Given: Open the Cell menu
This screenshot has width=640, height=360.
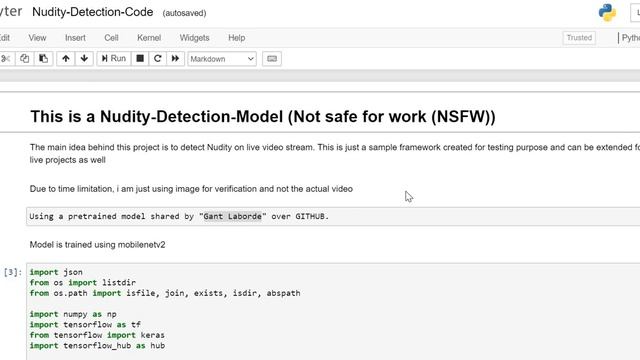Looking at the screenshot, I should 111,38.
